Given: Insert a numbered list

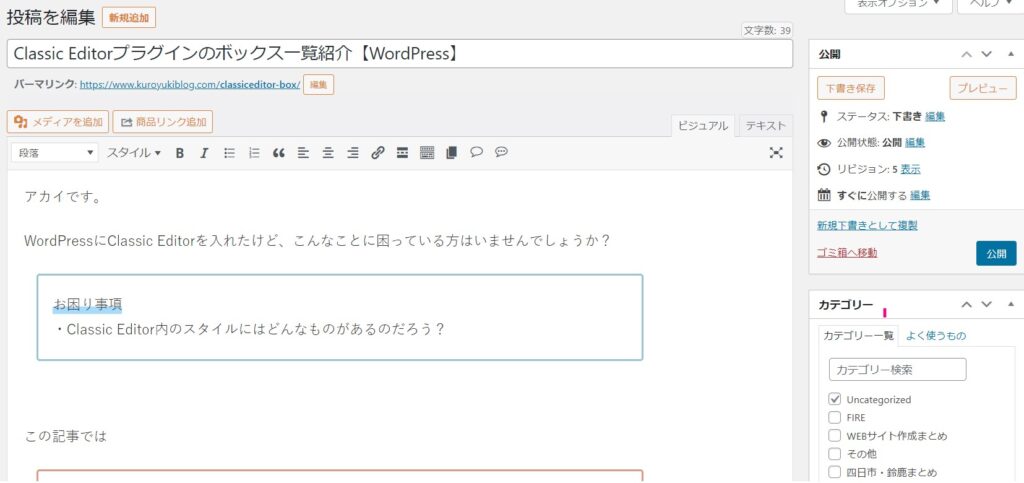Looking at the screenshot, I should (x=254, y=153).
